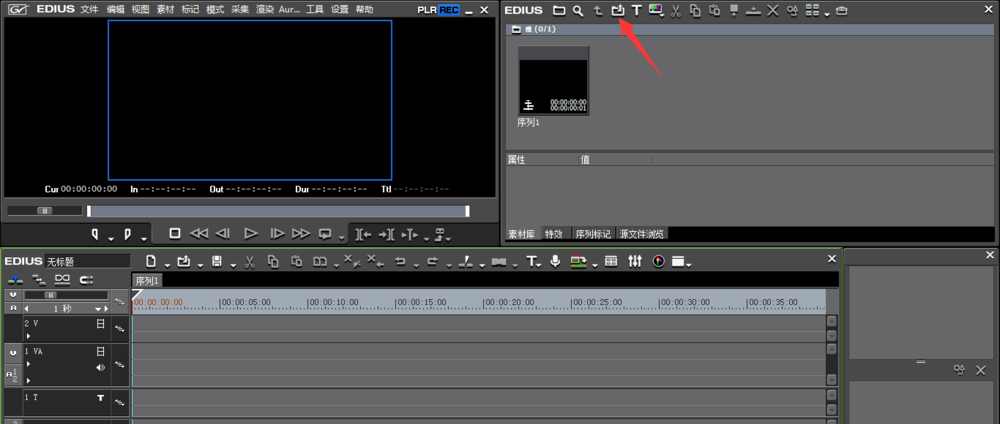This screenshot has width=1000, height=424.
Task: Expand the 2 V track triangle
Action: point(28,335)
